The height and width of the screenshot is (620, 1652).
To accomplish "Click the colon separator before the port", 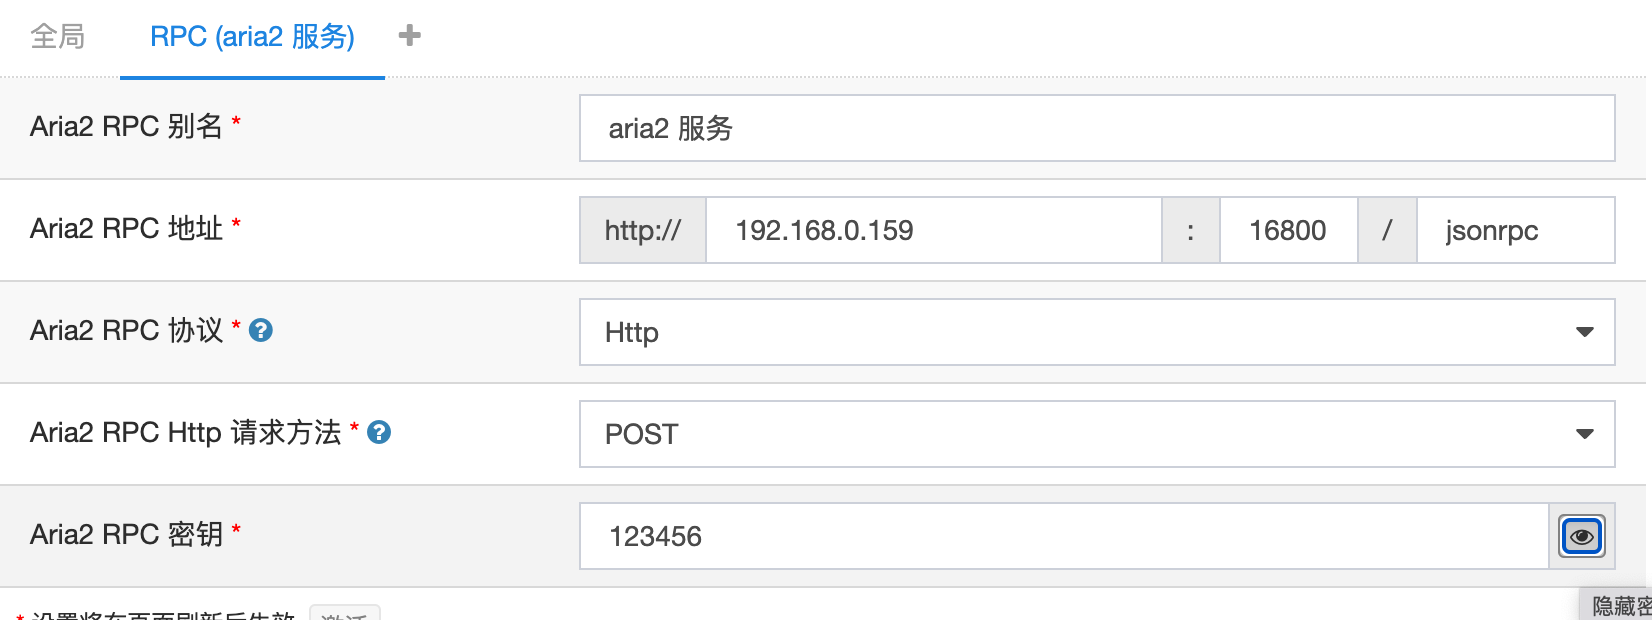I will point(1190,230).
